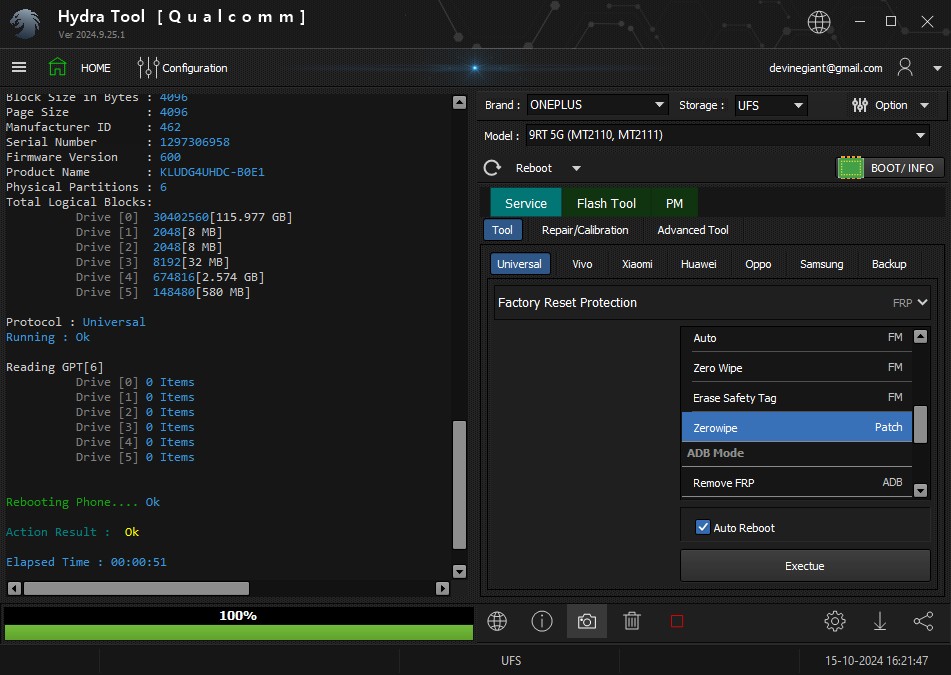Viewport: 951px width, 675px height.
Task: Select the Vivo brand tab
Action: click(x=582, y=264)
